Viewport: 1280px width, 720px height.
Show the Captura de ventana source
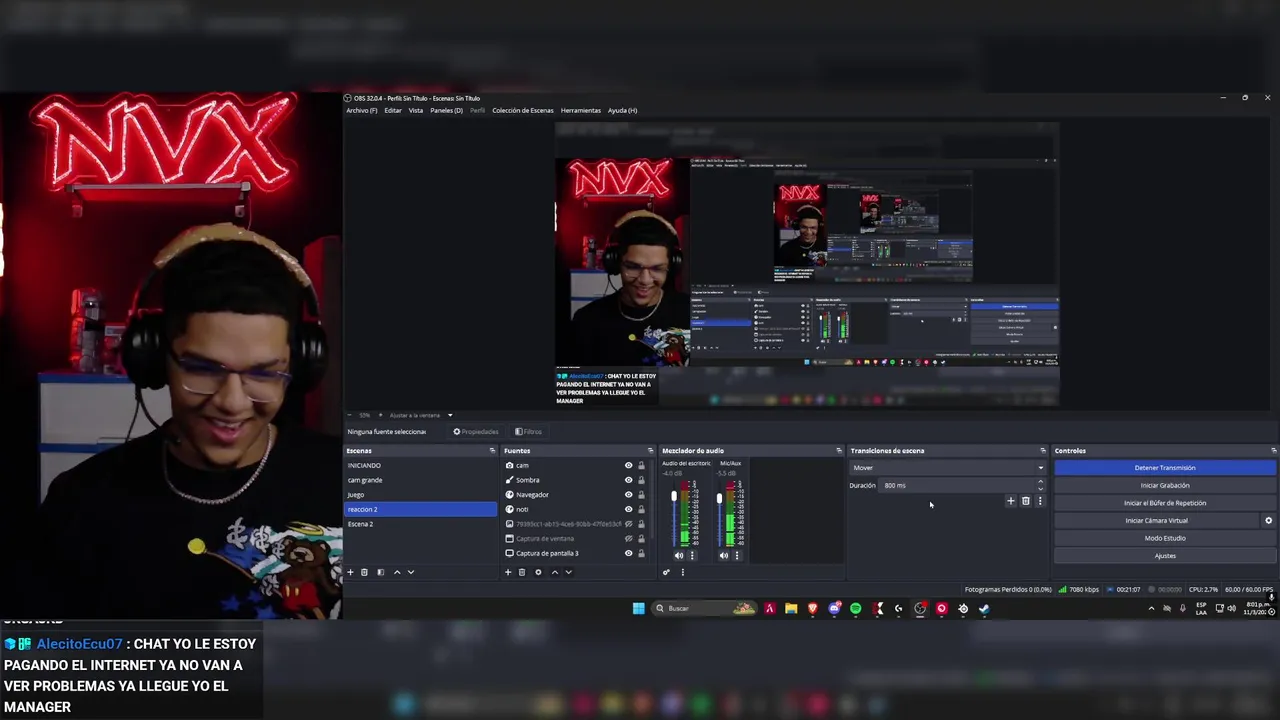628,538
